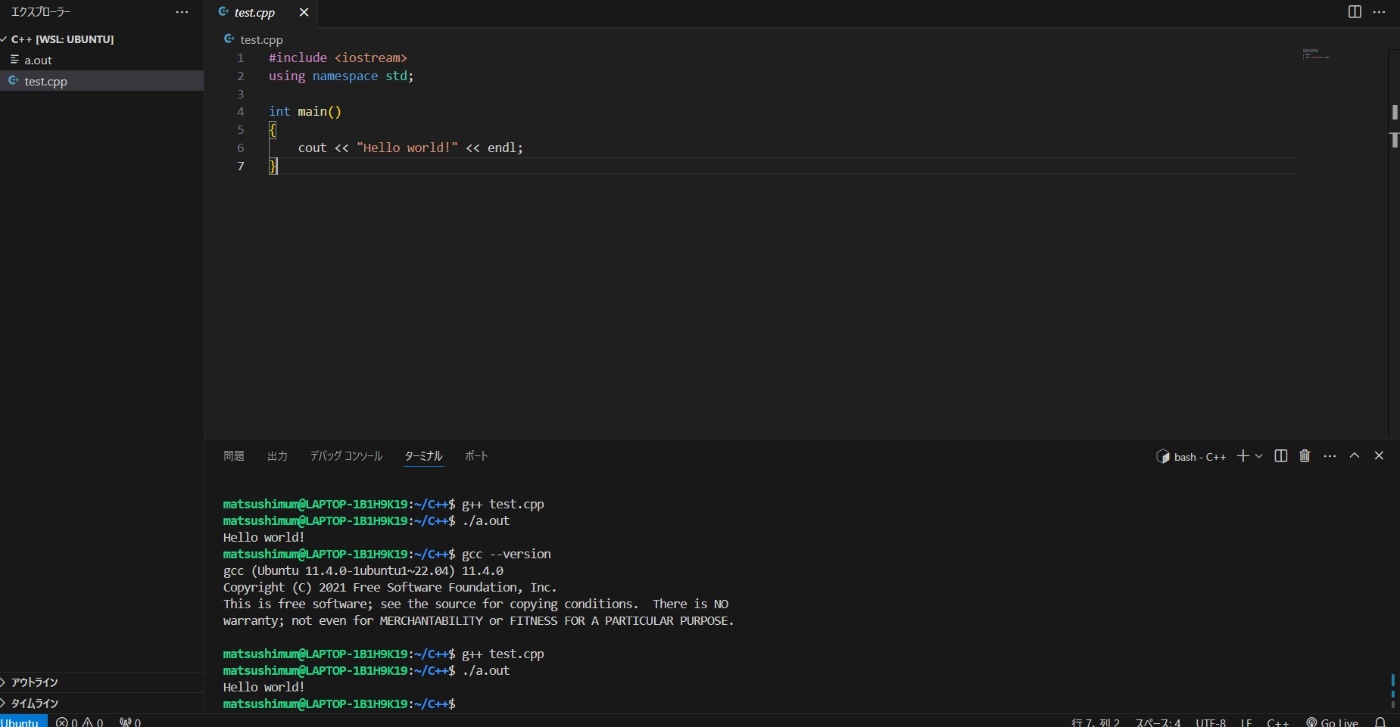Close the terminal panel
The height and width of the screenshot is (727, 1400).
(x=1379, y=456)
